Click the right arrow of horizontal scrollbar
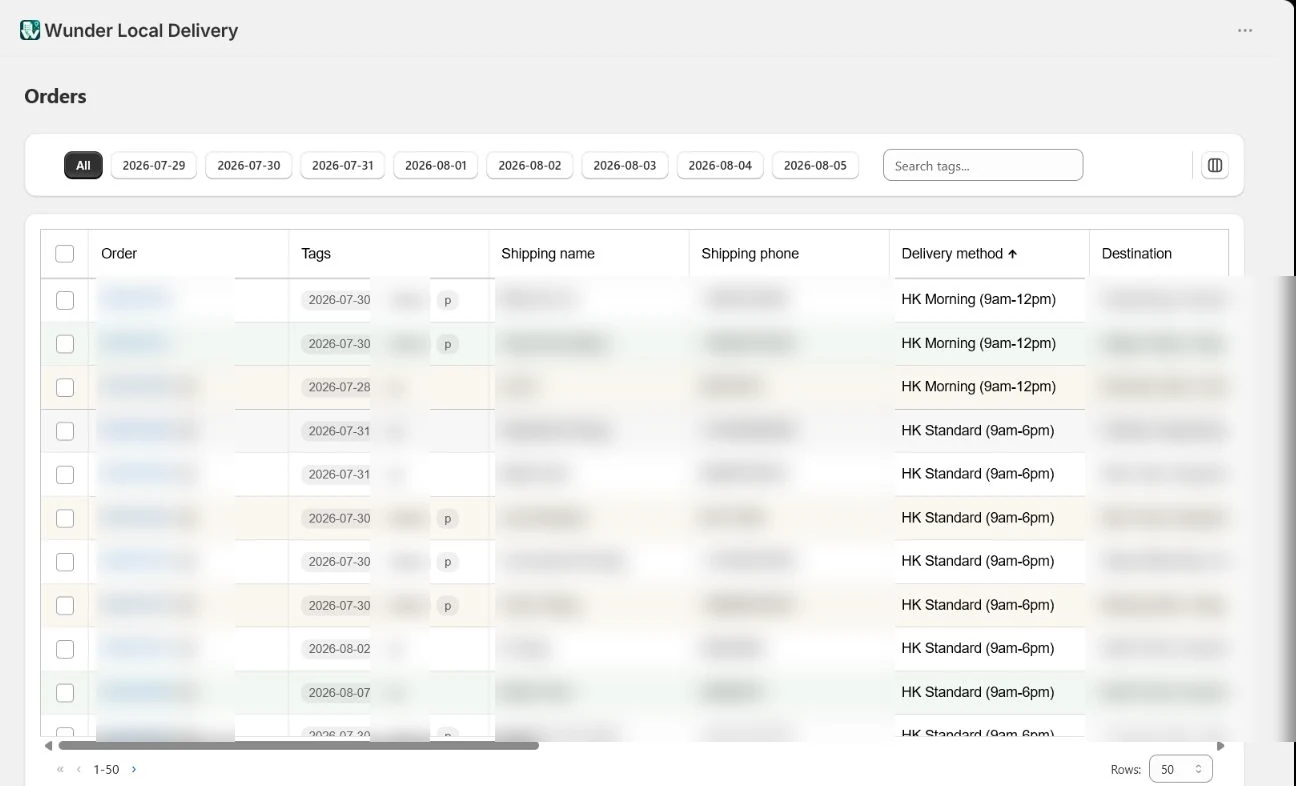Image resolution: width=1296 pixels, height=786 pixels. pyautogui.click(x=1220, y=746)
